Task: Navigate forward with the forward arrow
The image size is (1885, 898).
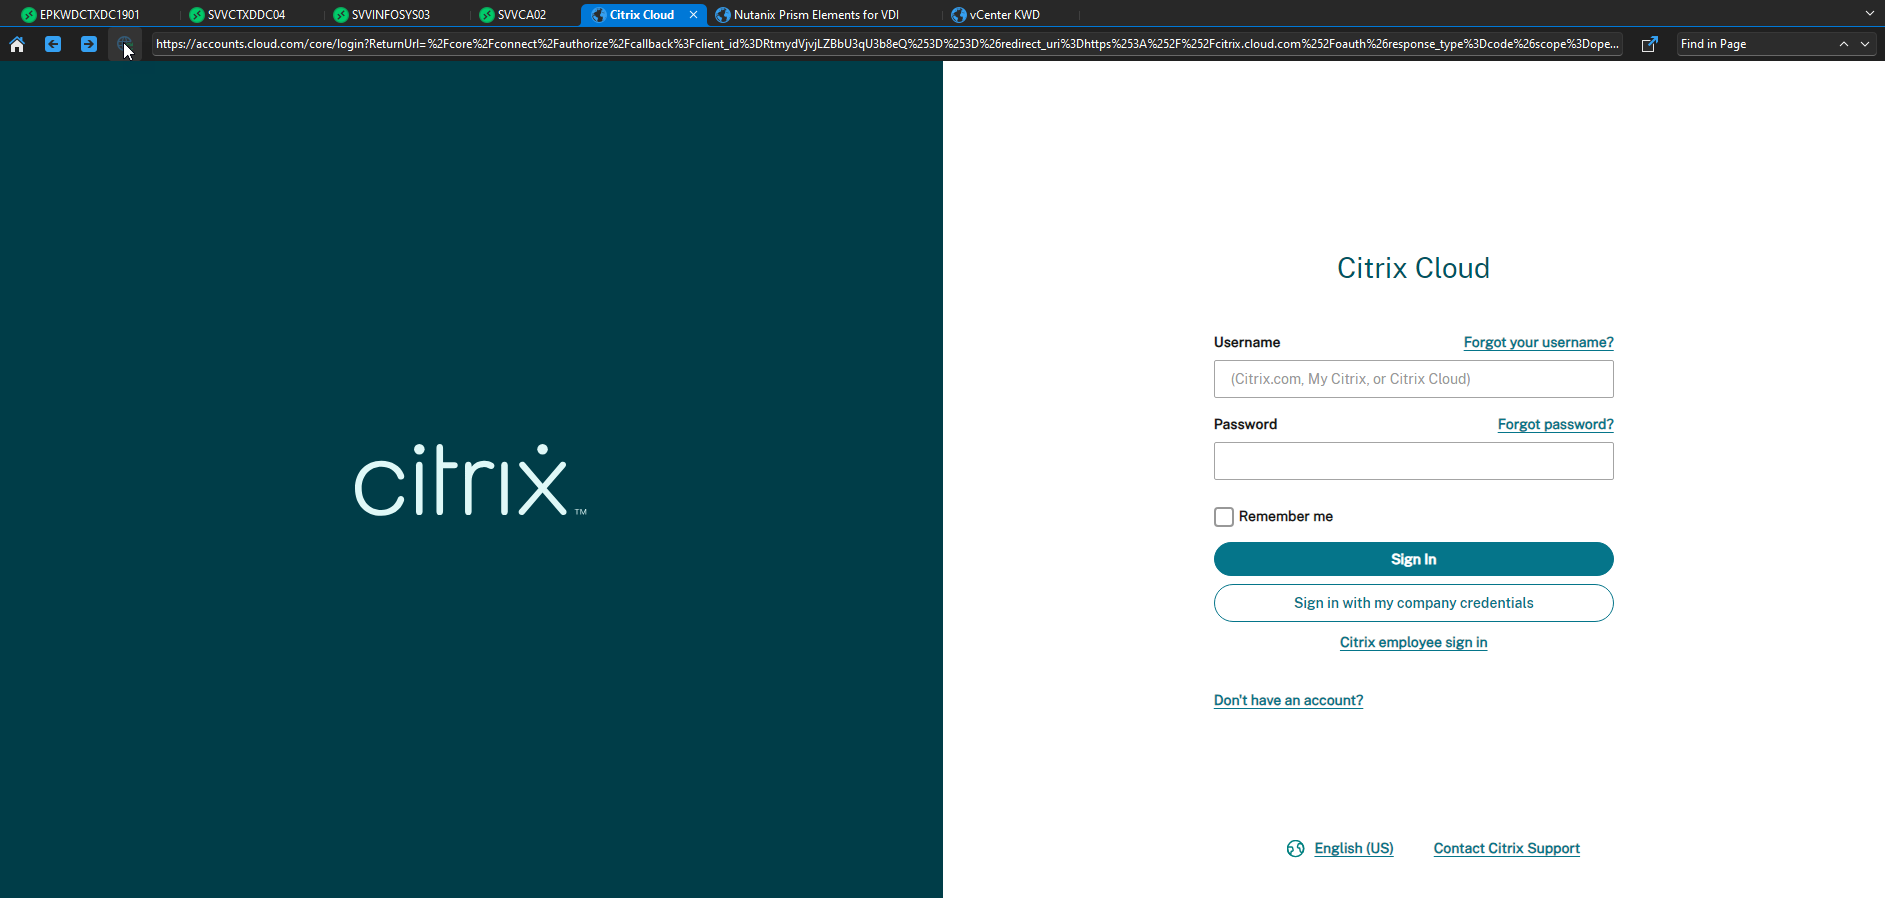Action: pyautogui.click(x=89, y=44)
